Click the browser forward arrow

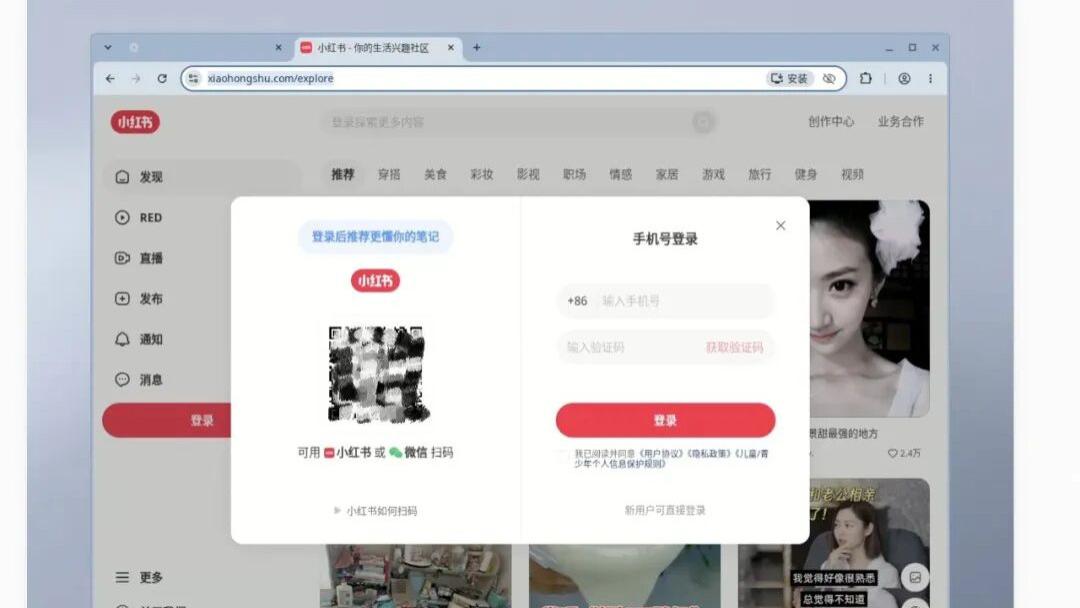[136, 78]
